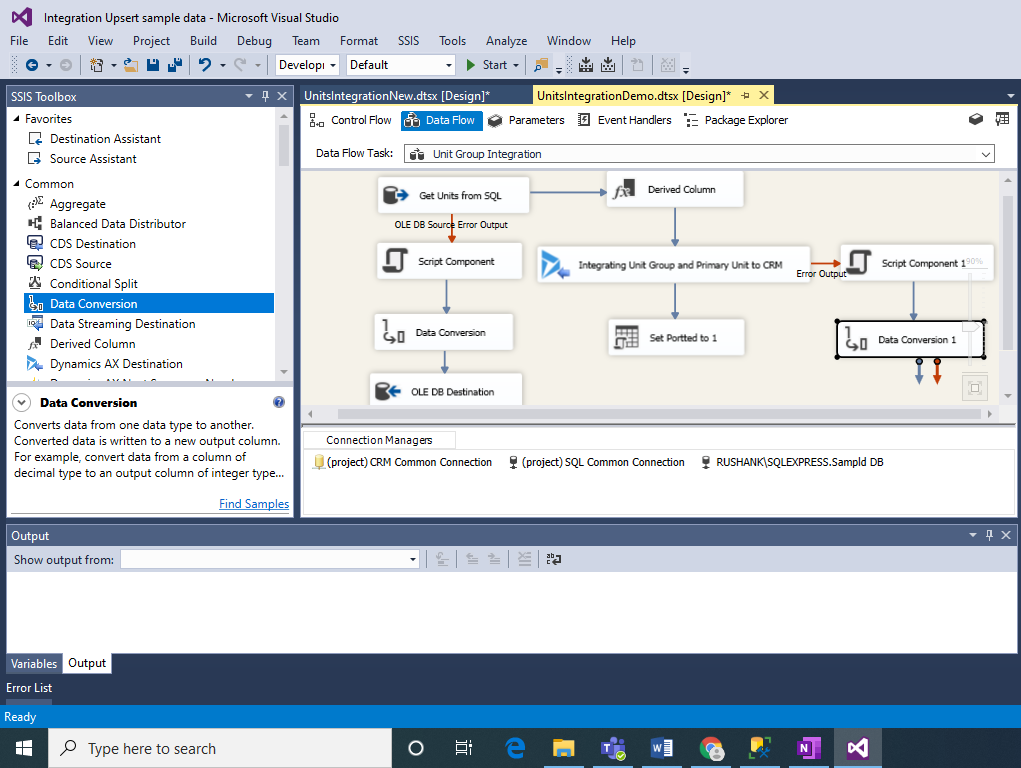
Task: Open the Package Explorer tab
Action: point(736,120)
